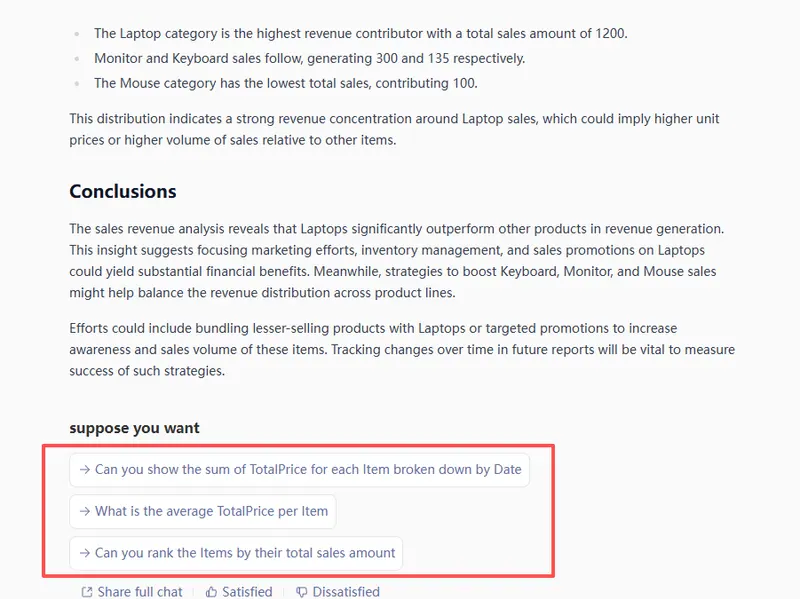
Task: Click the Monitor and Keyboard sales bullet text
Action: pos(310,59)
